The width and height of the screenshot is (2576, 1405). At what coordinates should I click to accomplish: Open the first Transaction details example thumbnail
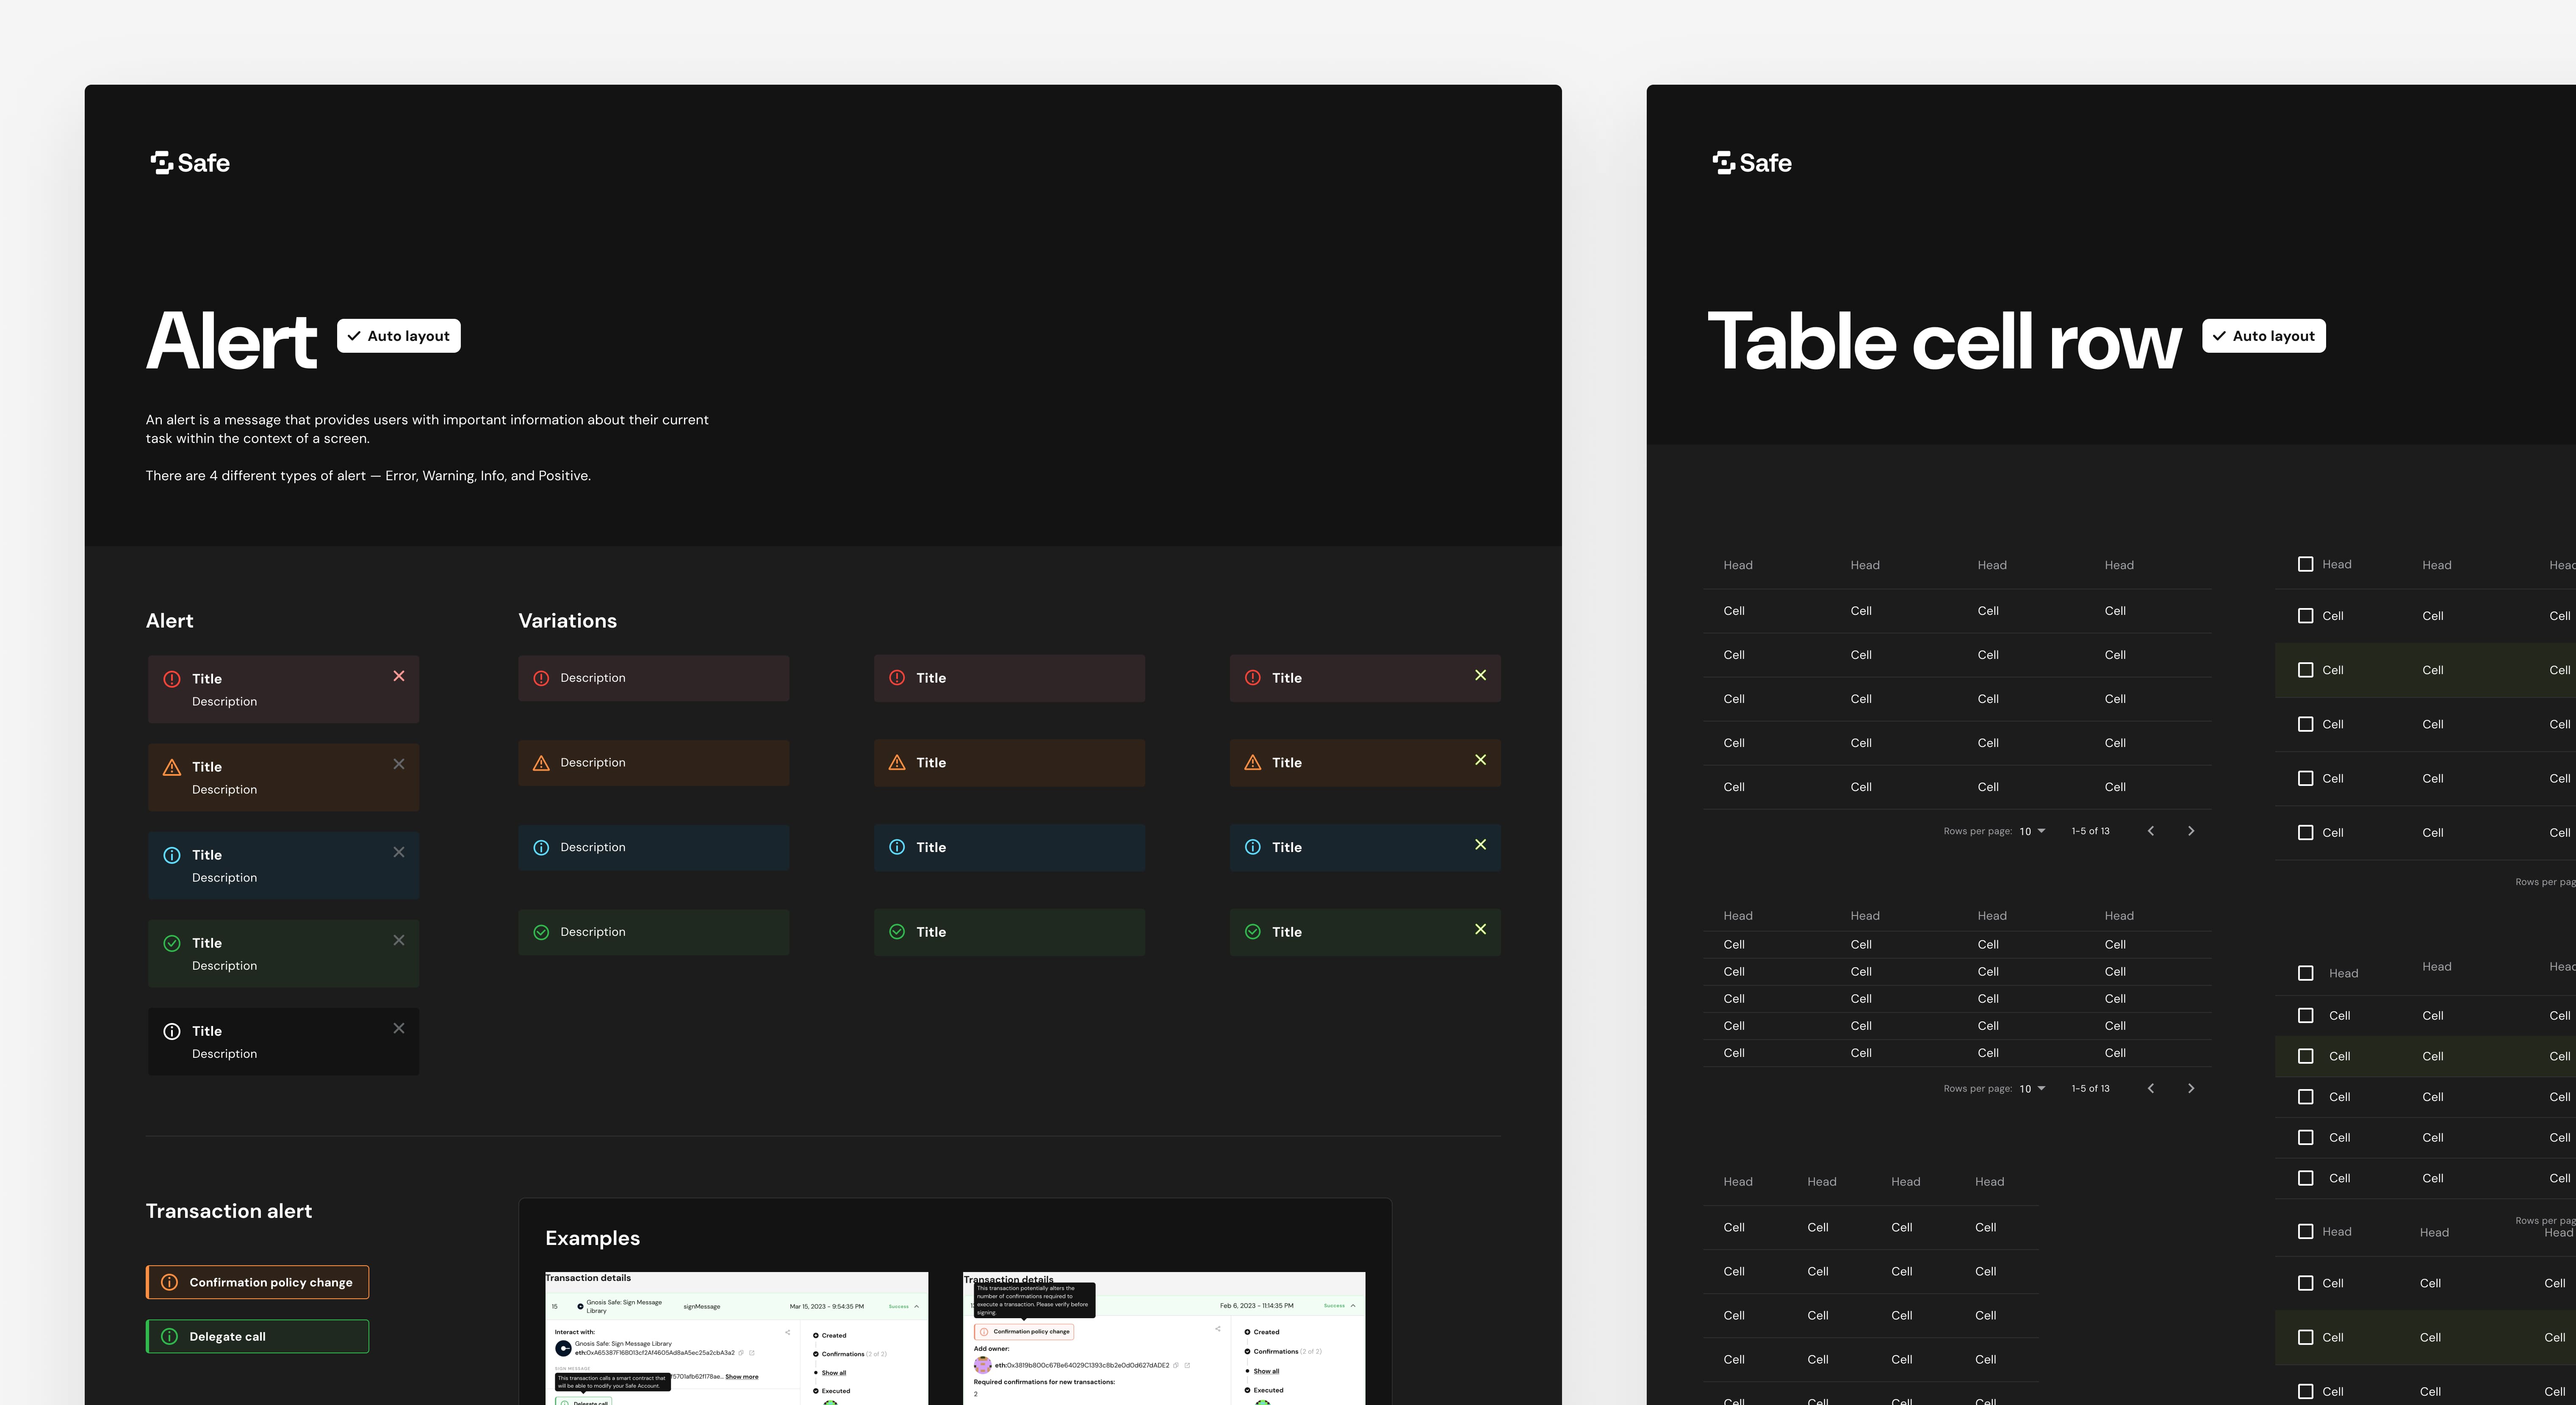click(736, 1338)
